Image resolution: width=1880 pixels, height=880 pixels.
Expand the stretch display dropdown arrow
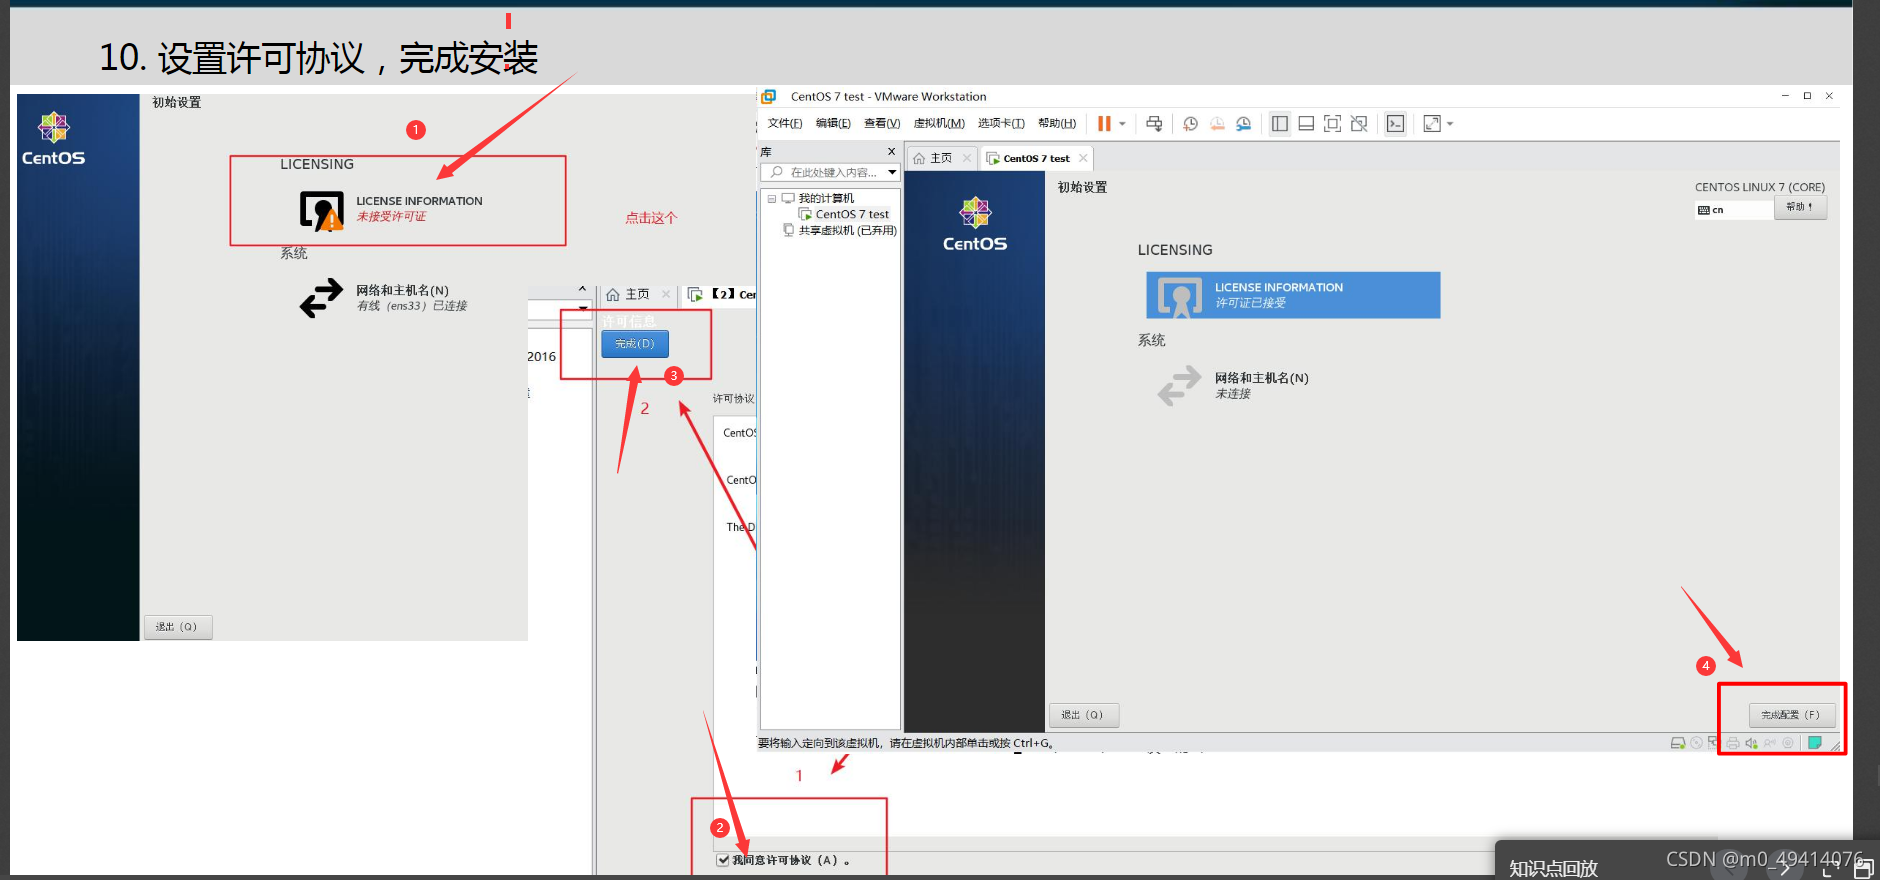coord(1450,124)
